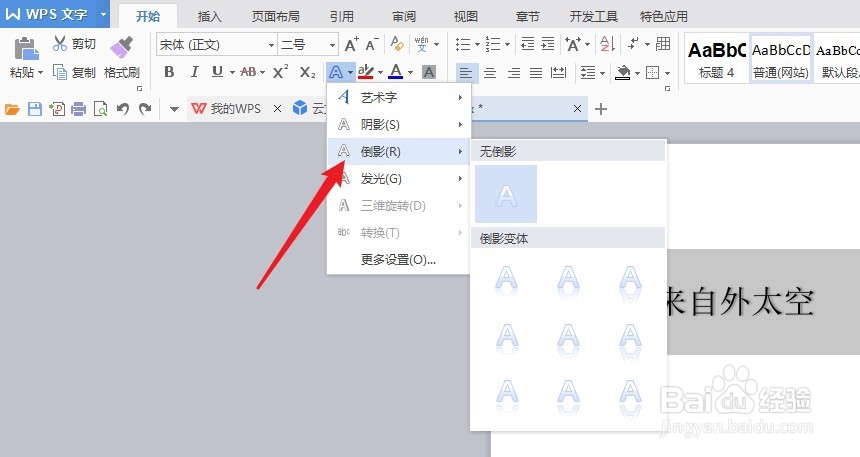Image resolution: width=860 pixels, height=457 pixels.
Task: Add a new document tab with plus
Action: coord(601,109)
